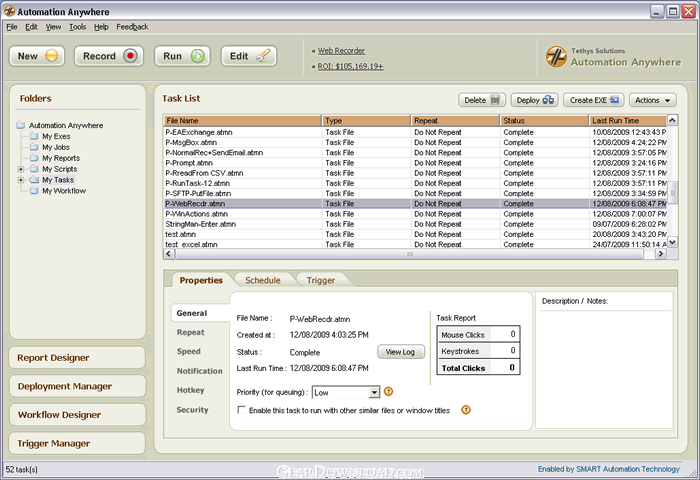The height and width of the screenshot is (480, 700).
Task: Select P-NormalRec+SendEmail.atmn task
Action: 415,153
